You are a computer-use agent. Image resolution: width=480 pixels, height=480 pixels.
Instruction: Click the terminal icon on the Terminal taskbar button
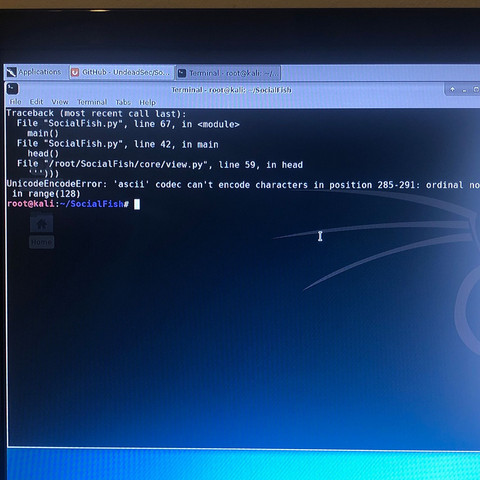pyautogui.click(x=182, y=73)
